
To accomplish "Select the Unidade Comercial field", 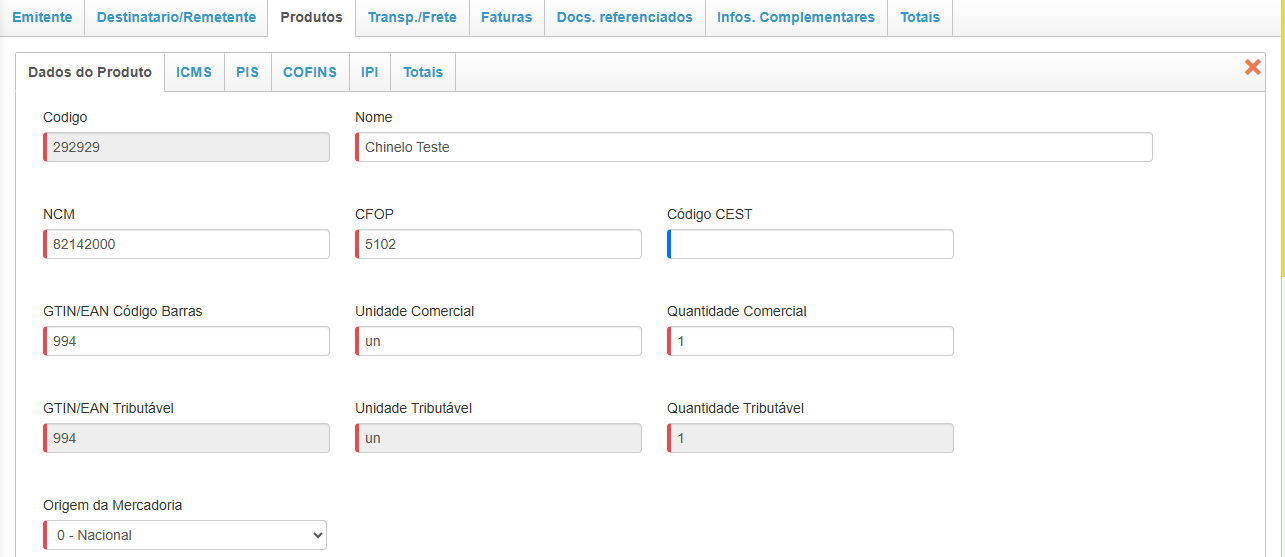I will pos(499,341).
